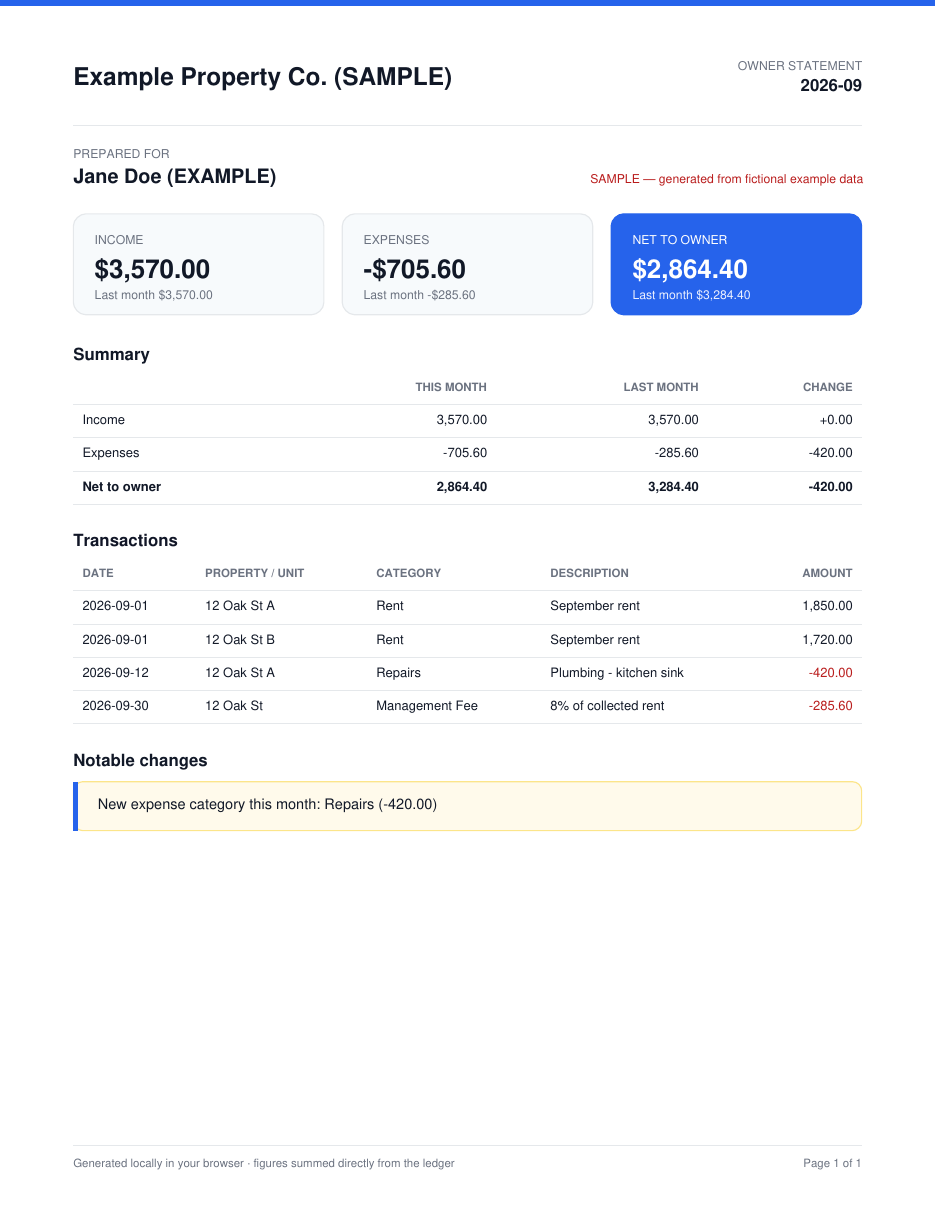Select the Income row label in Summary
The height and width of the screenshot is (1210, 935).
104,420
